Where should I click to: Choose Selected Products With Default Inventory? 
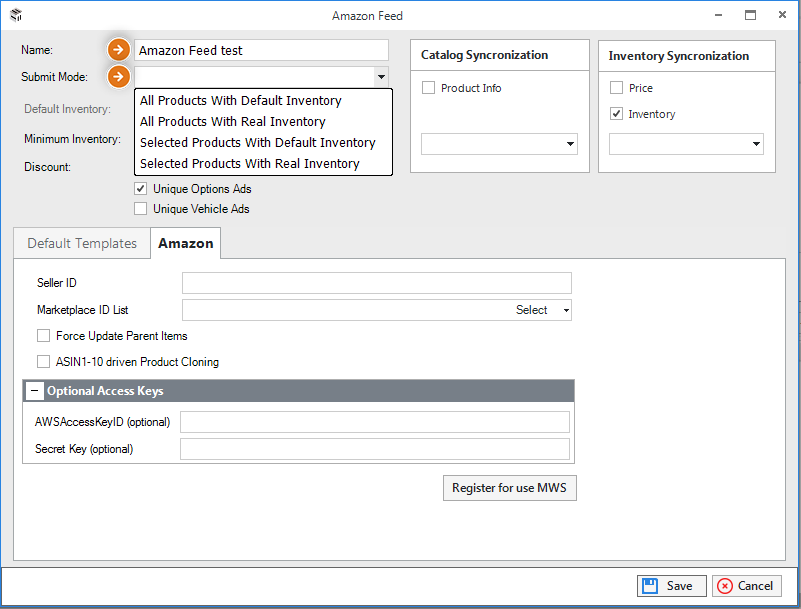point(263,143)
